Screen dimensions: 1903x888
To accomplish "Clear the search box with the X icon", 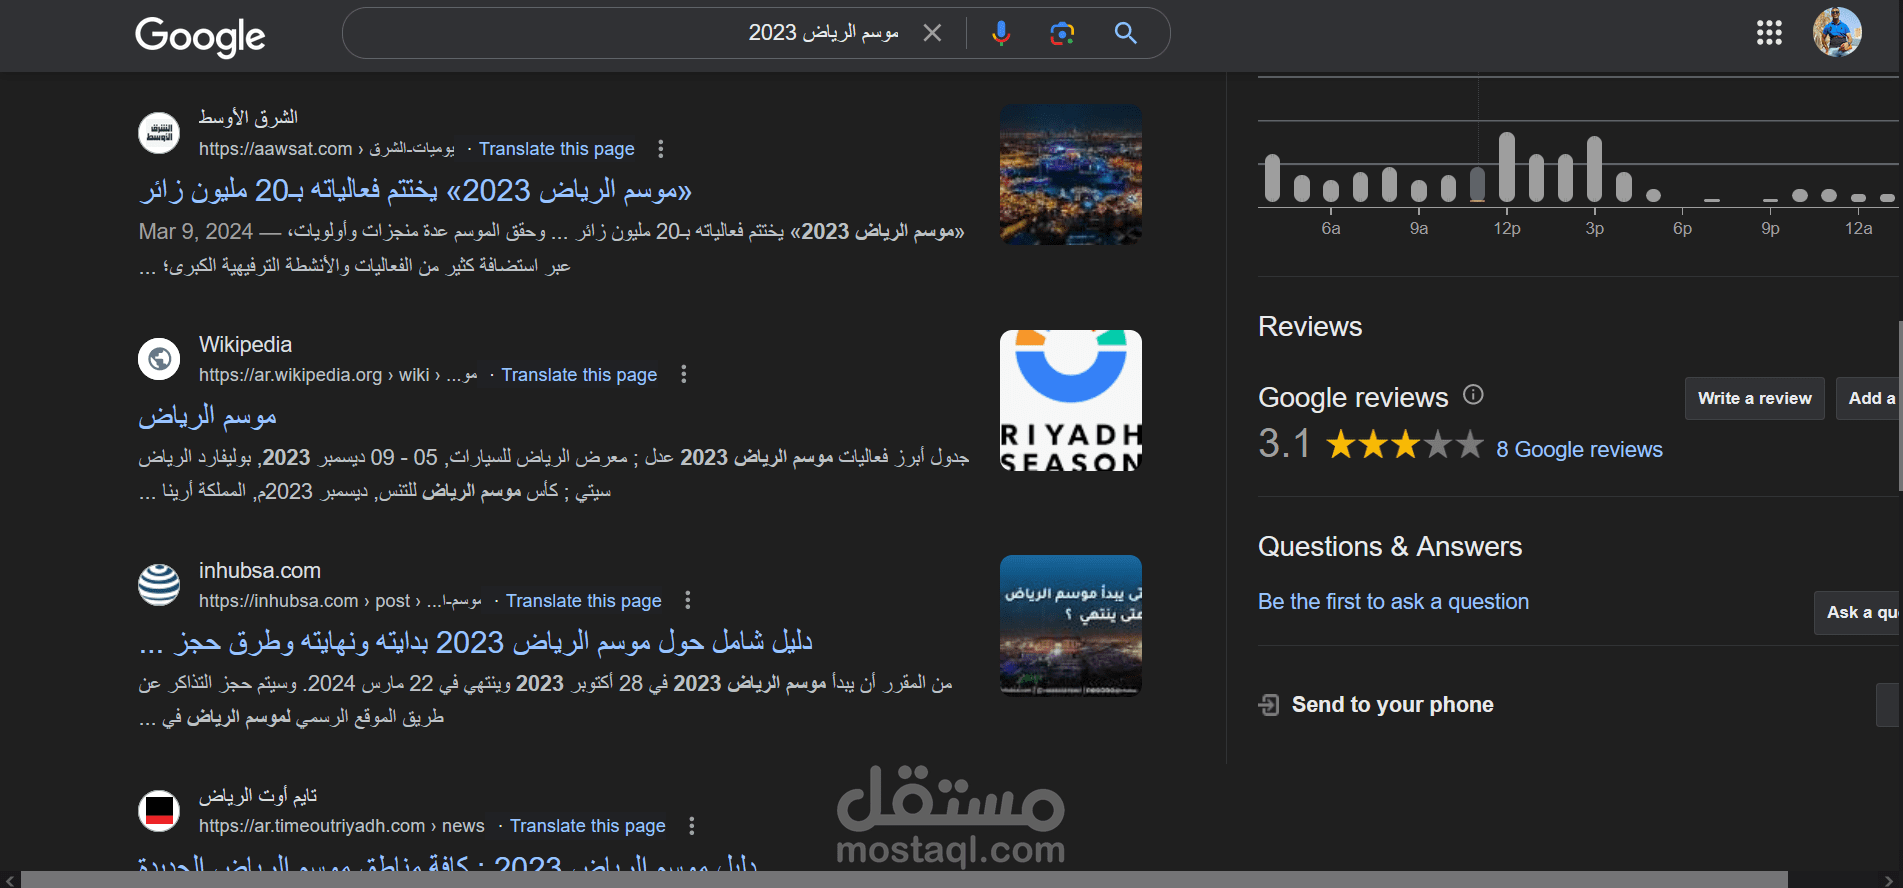I will [932, 33].
